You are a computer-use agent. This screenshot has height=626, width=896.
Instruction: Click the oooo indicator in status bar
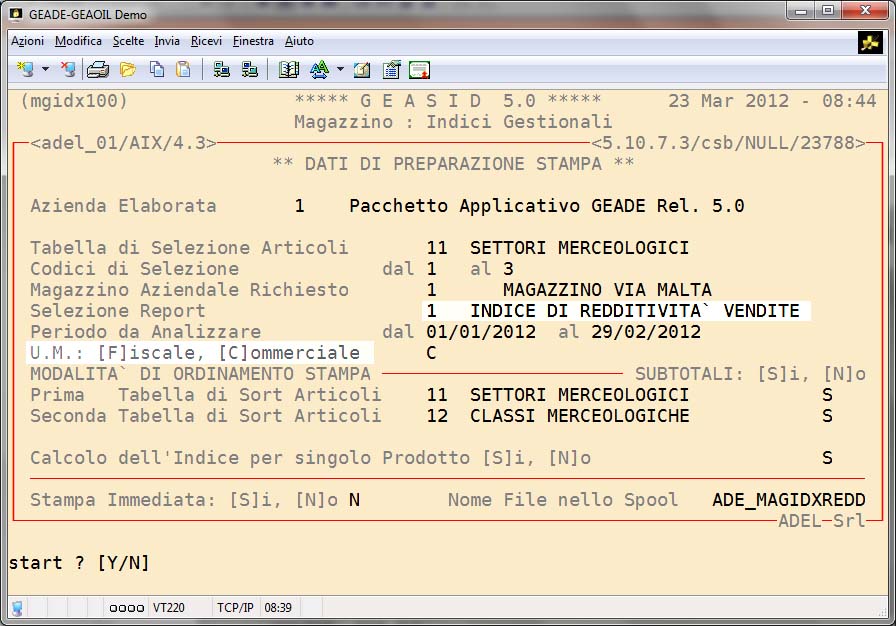(x=126, y=608)
